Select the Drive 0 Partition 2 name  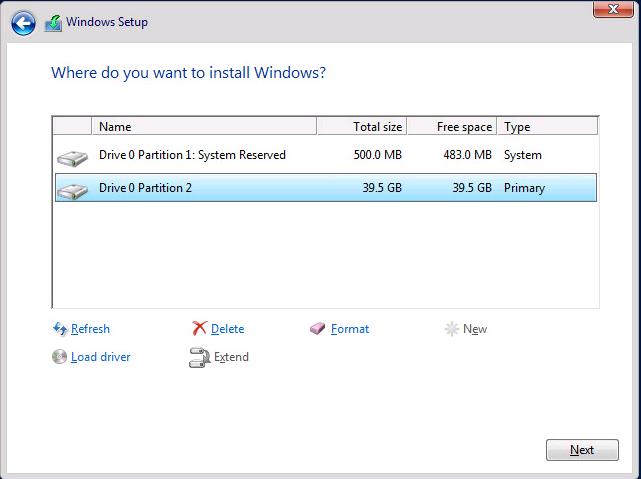coord(145,188)
